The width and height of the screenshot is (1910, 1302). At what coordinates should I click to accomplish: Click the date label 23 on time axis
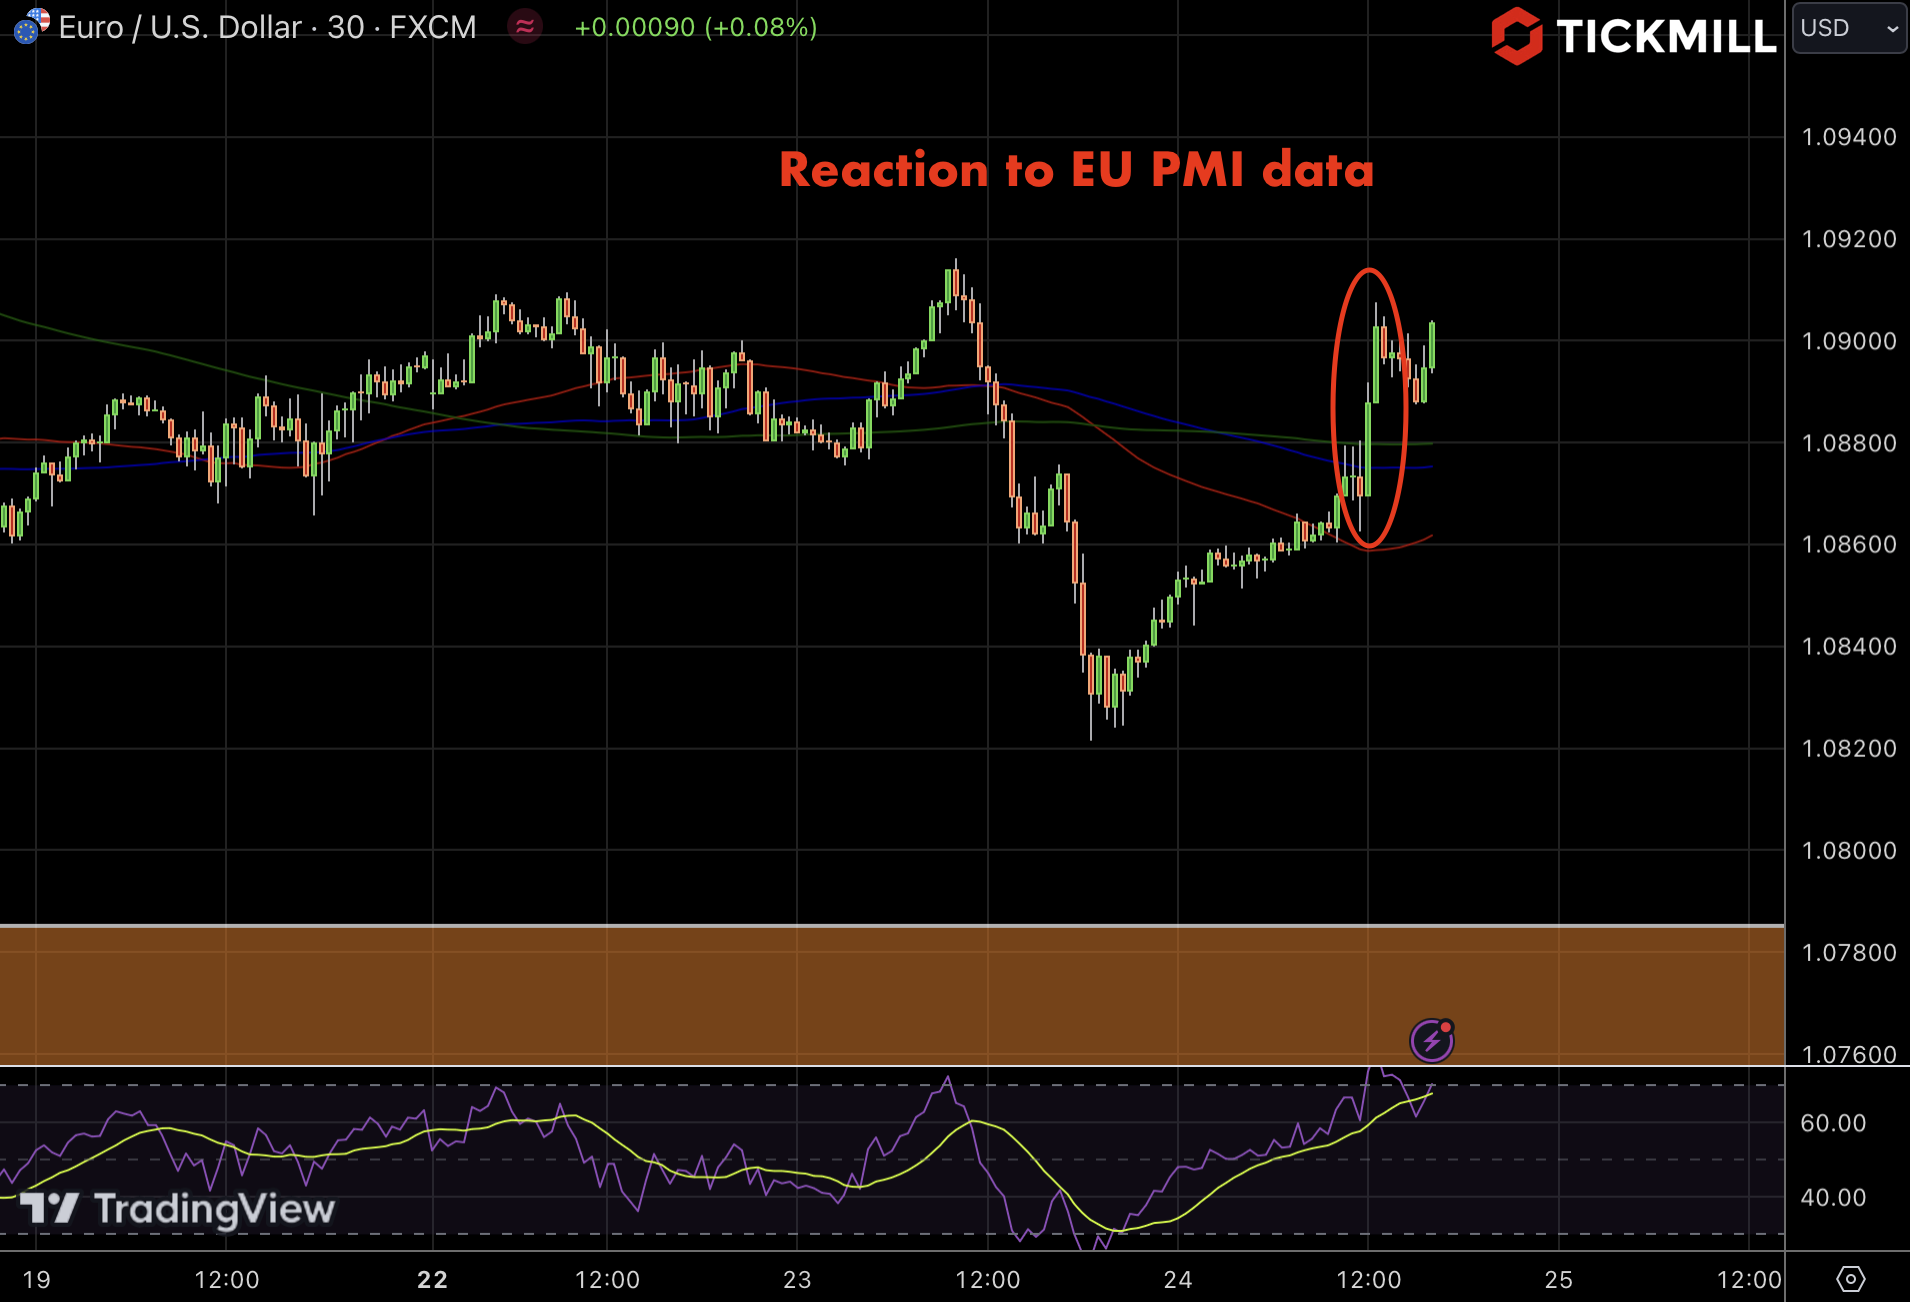pos(798,1280)
